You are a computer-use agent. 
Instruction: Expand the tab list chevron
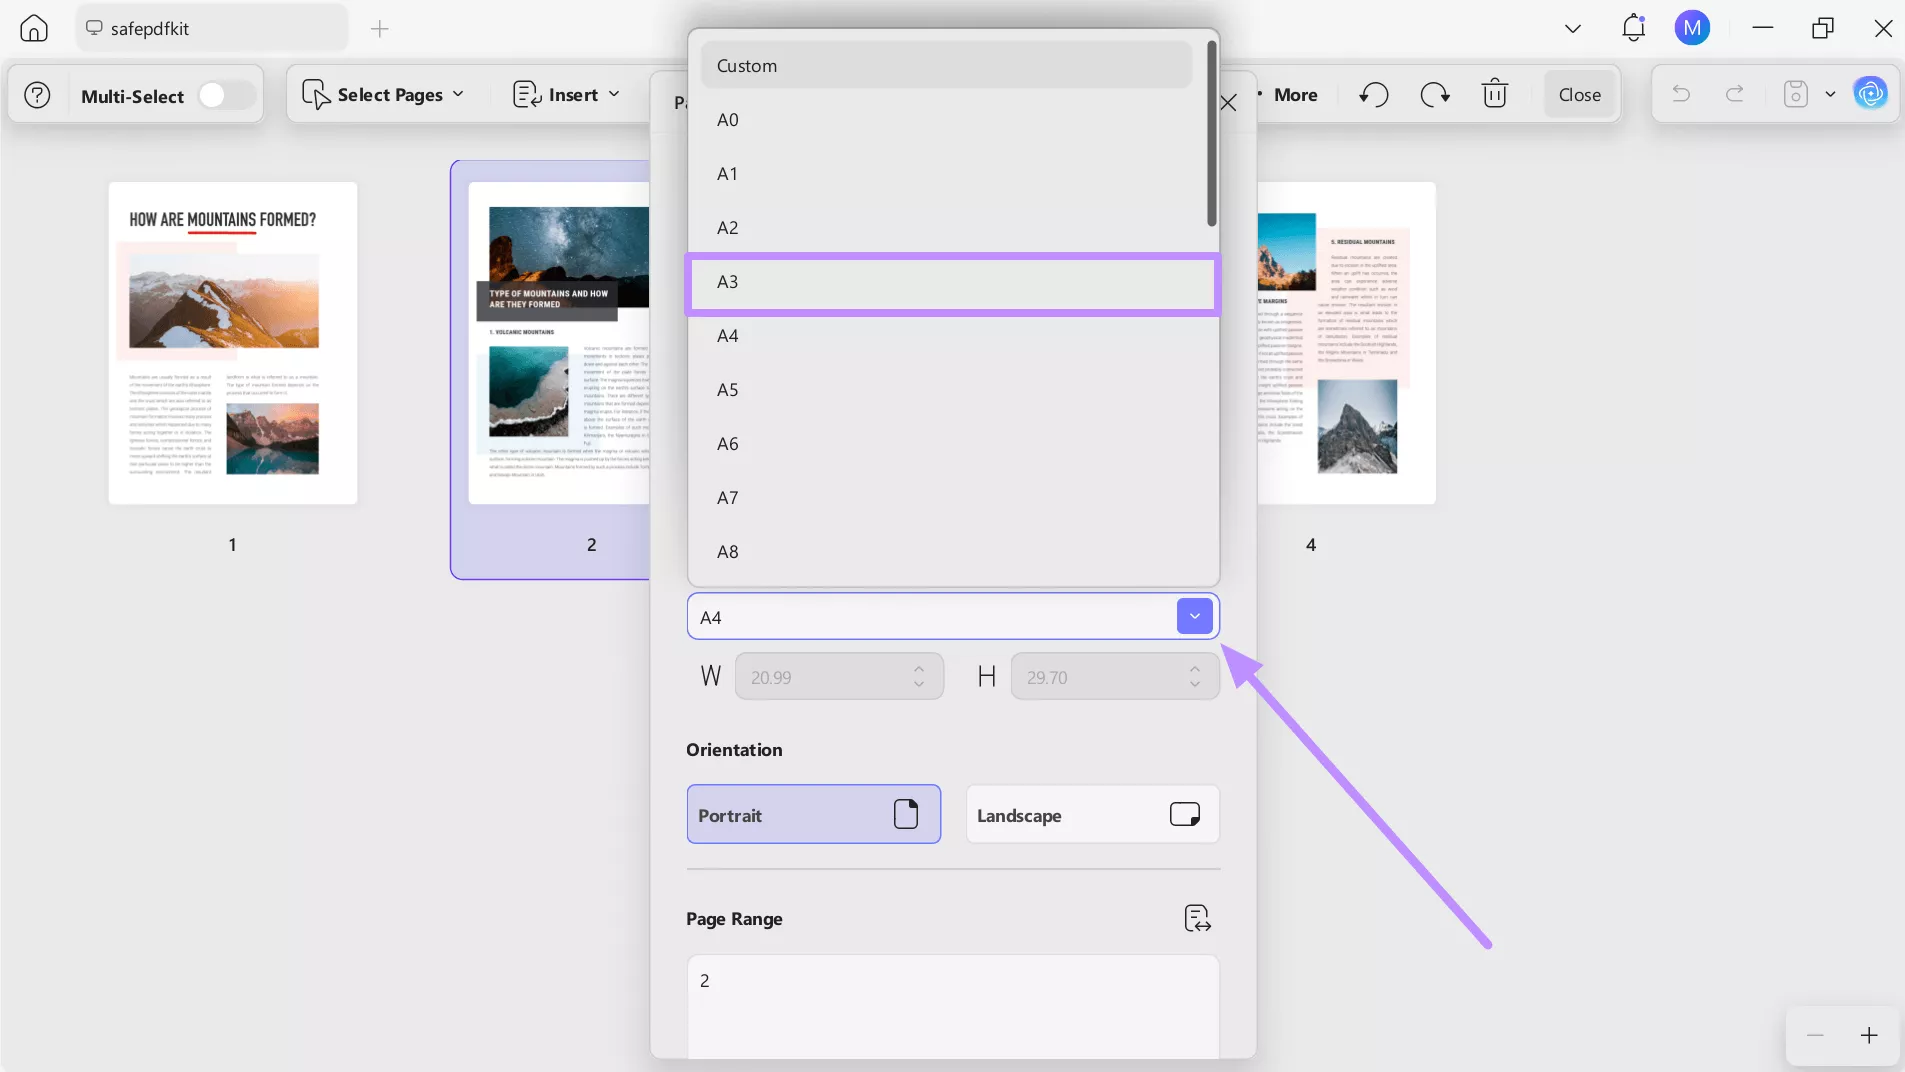tap(1573, 28)
